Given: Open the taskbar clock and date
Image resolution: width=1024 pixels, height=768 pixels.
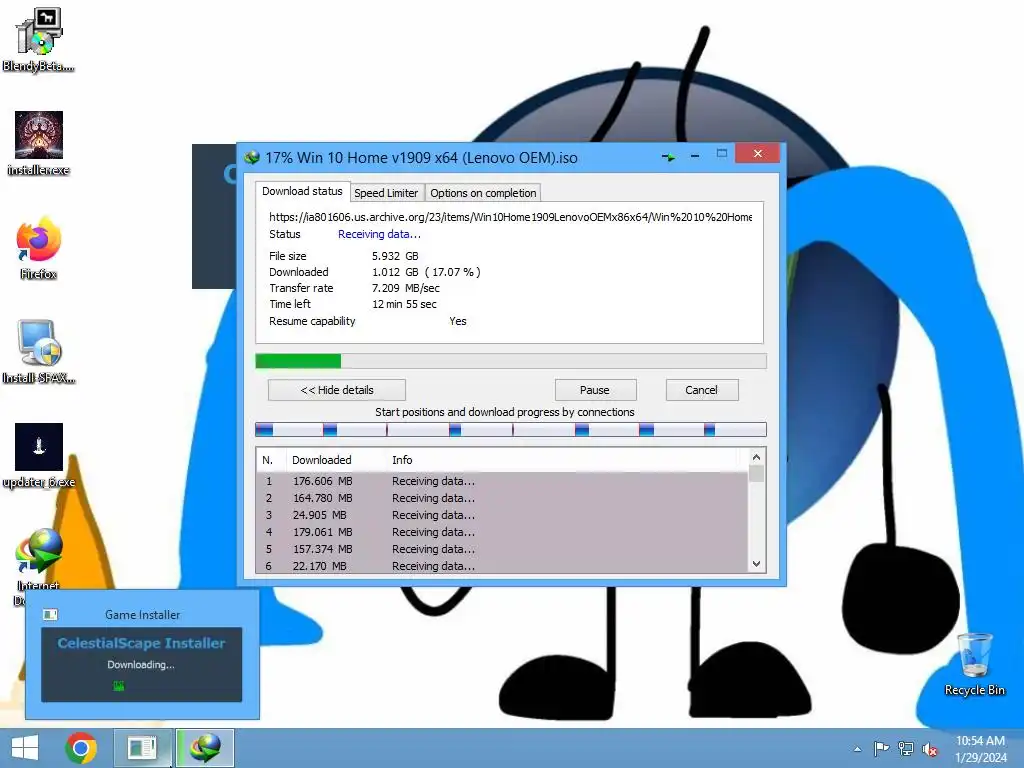Looking at the screenshot, I should tap(980, 749).
